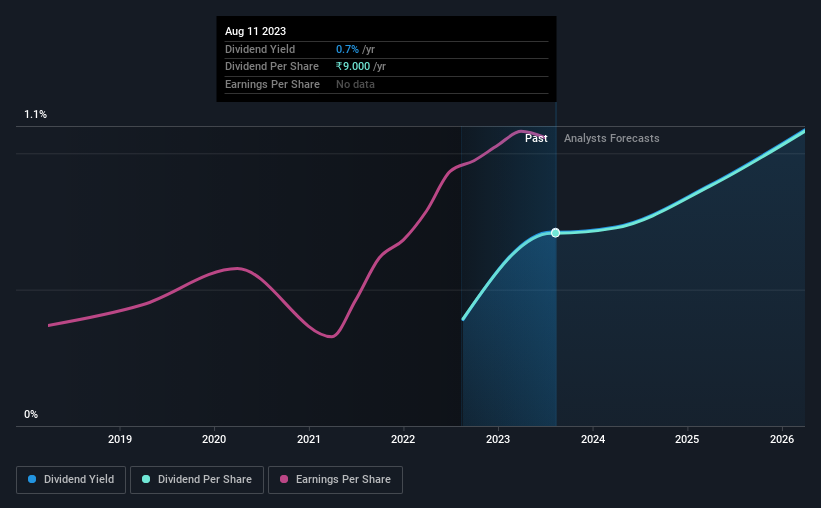
Task: Click the 0.7% dividend yield tooltip value
Action: [x=347, y=49]
